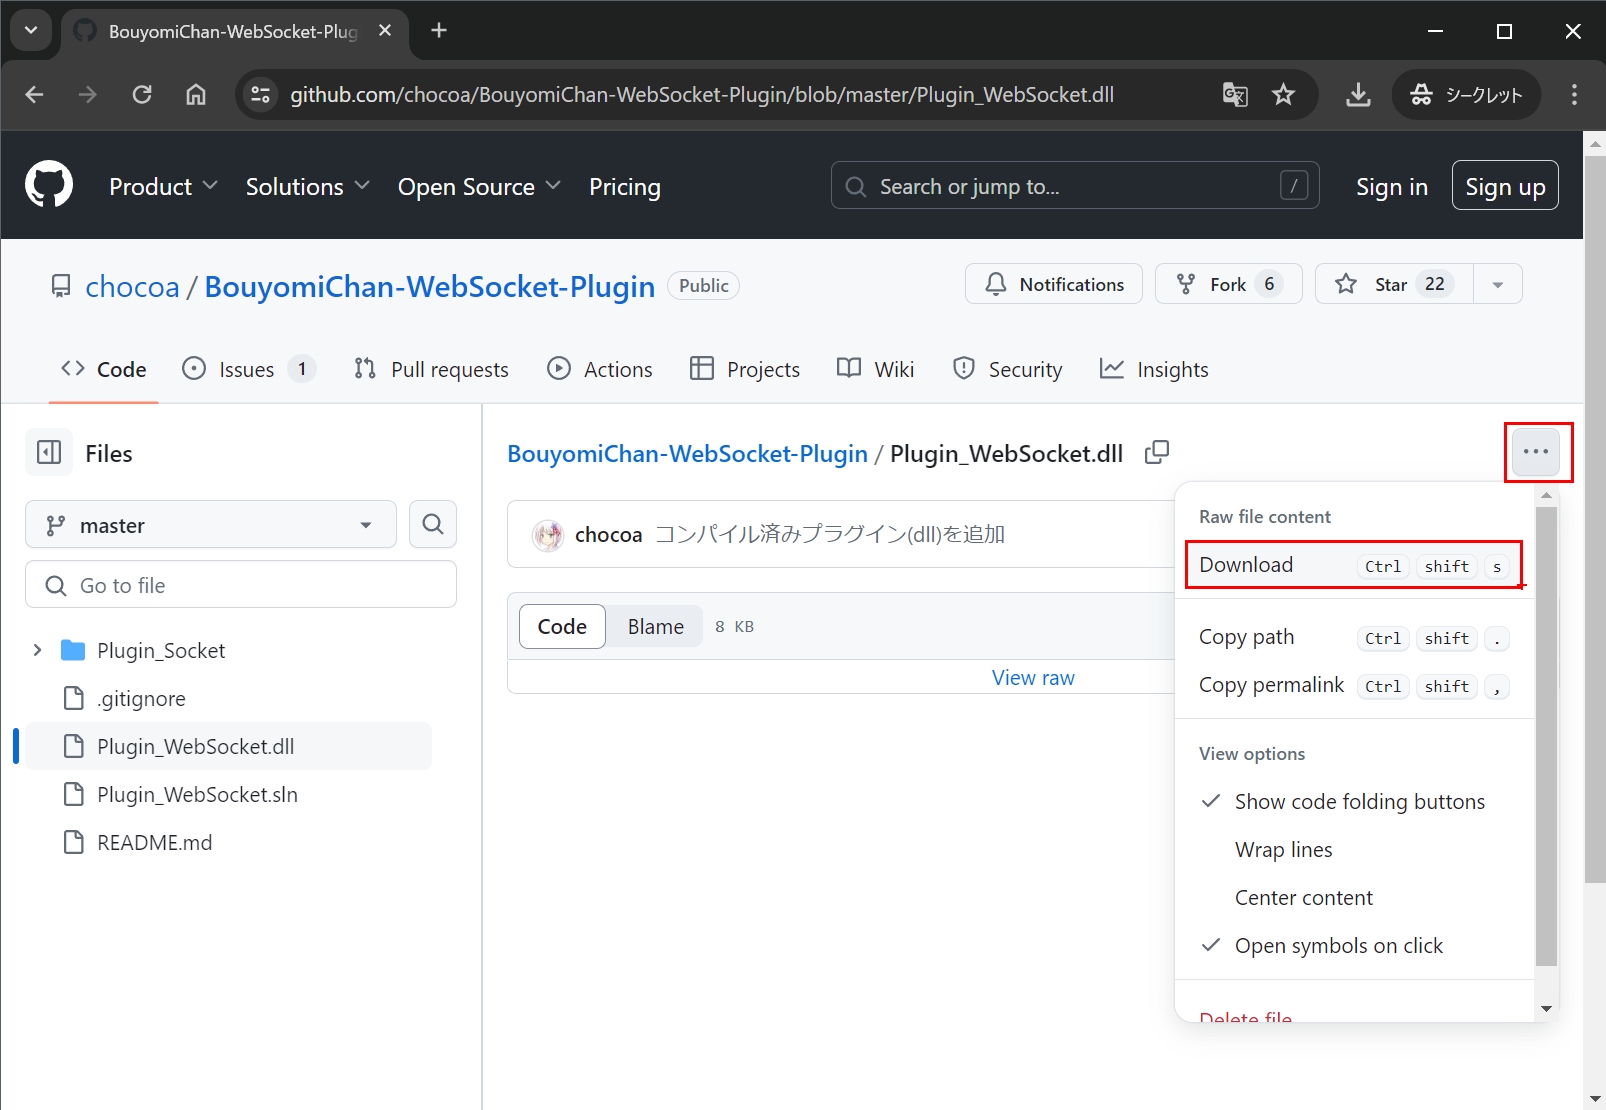Image resolution: width=1606 pixels, height=1110 pixels.
Task: Open Chrome three-dot menu
Action: (1574, 95)
